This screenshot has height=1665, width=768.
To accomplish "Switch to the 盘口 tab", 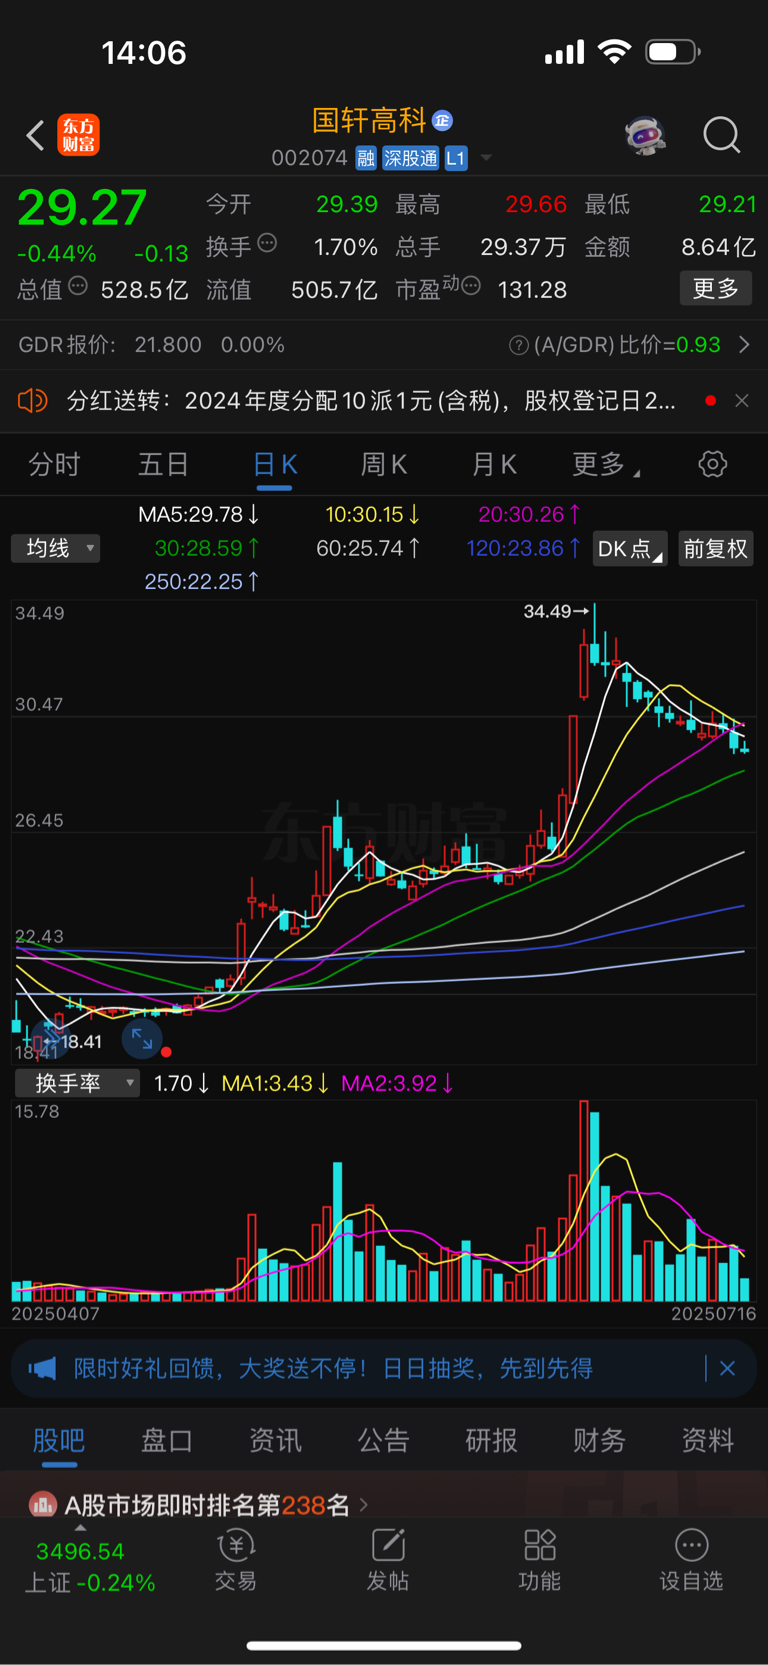I will pos(167,1441).
